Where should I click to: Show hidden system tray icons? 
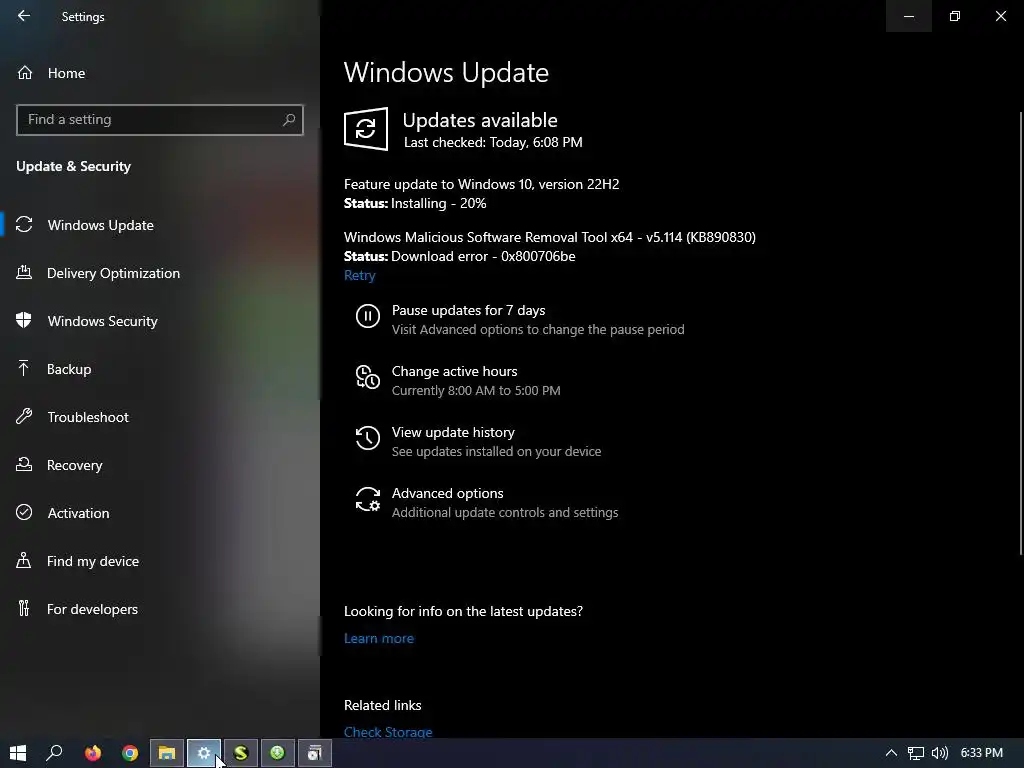tap(891, 753)
